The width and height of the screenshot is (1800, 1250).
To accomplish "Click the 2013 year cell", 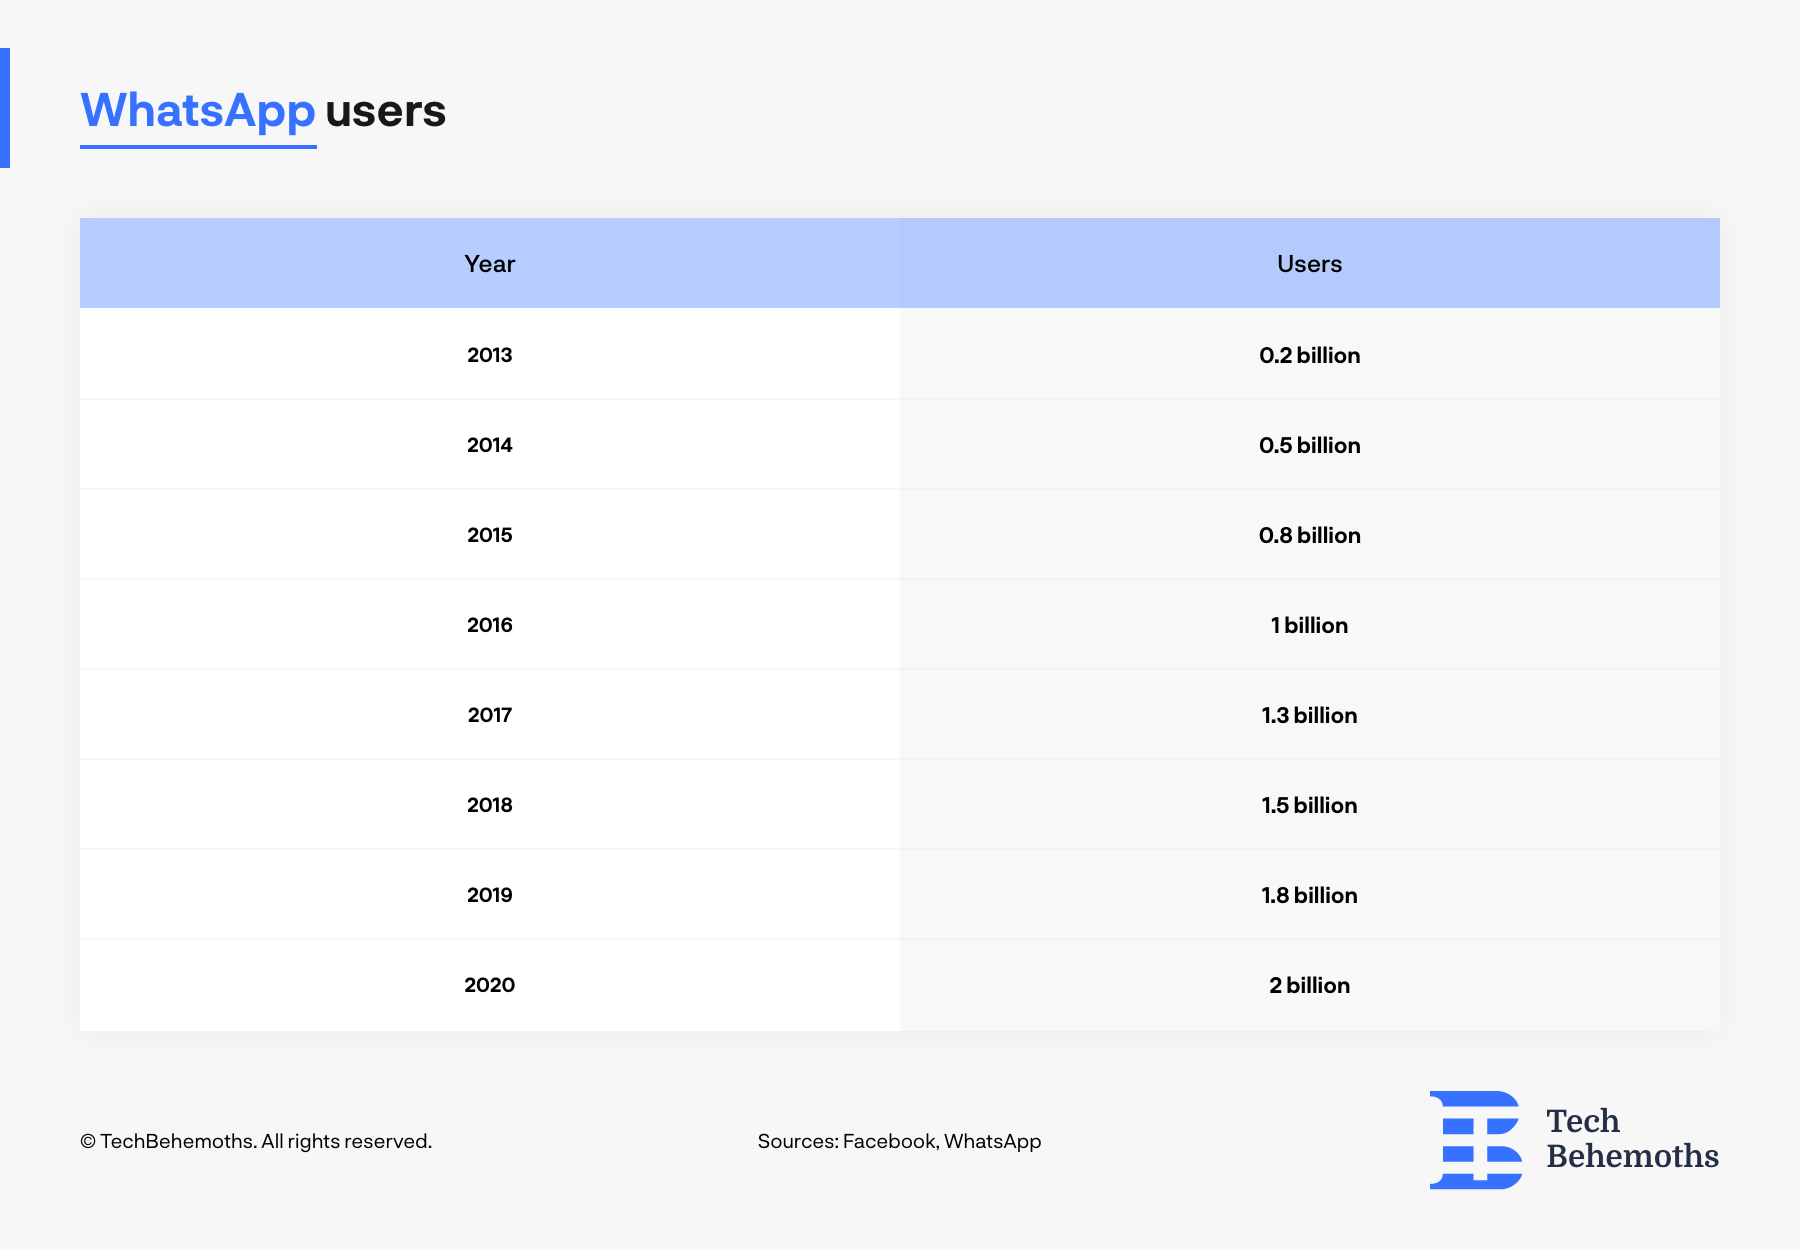I will [490, 355].
